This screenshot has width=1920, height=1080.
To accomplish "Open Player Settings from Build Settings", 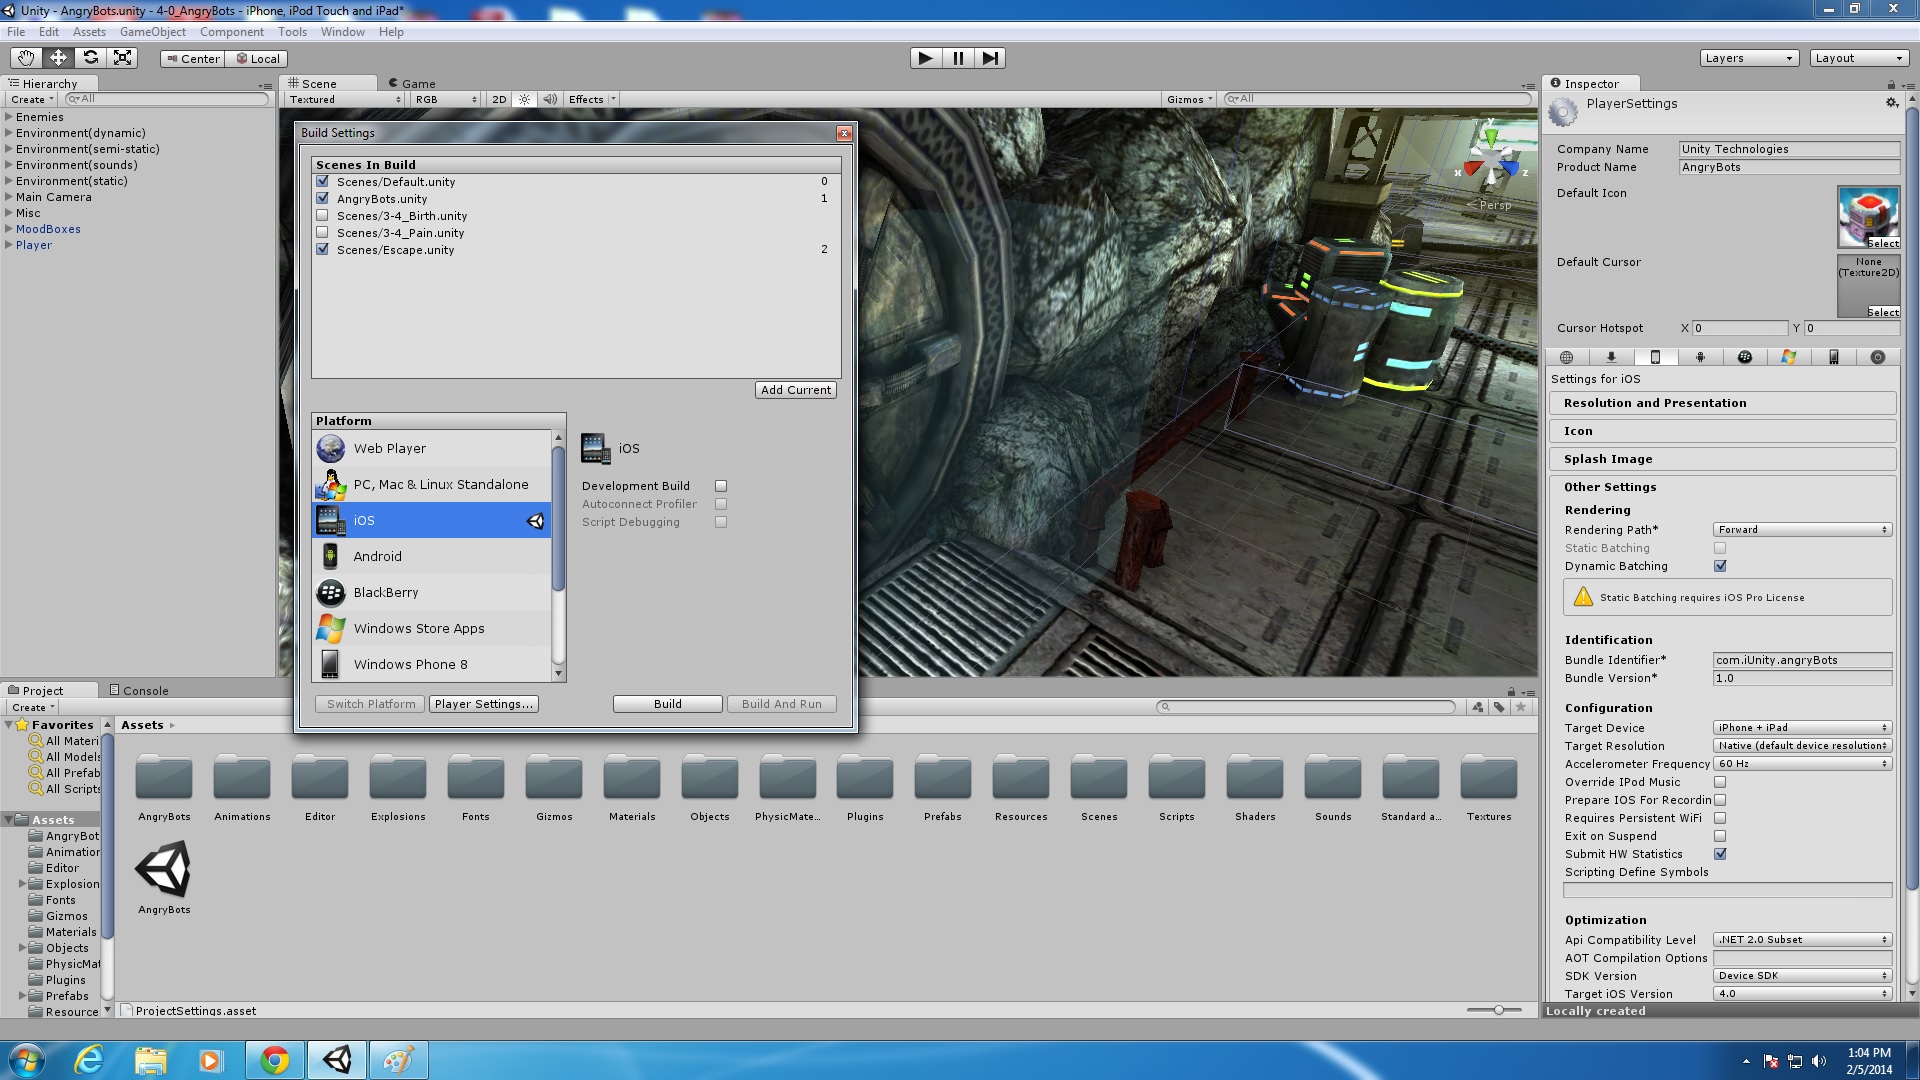I will [484, 704].
